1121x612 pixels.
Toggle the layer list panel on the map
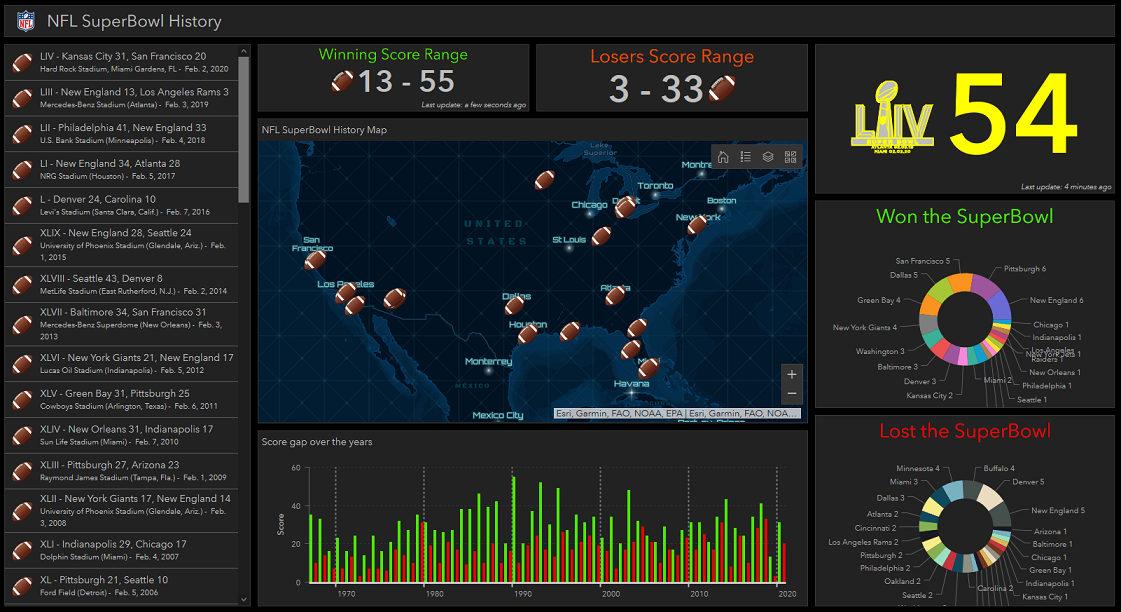pyautogui.click(x=768, y=157)
